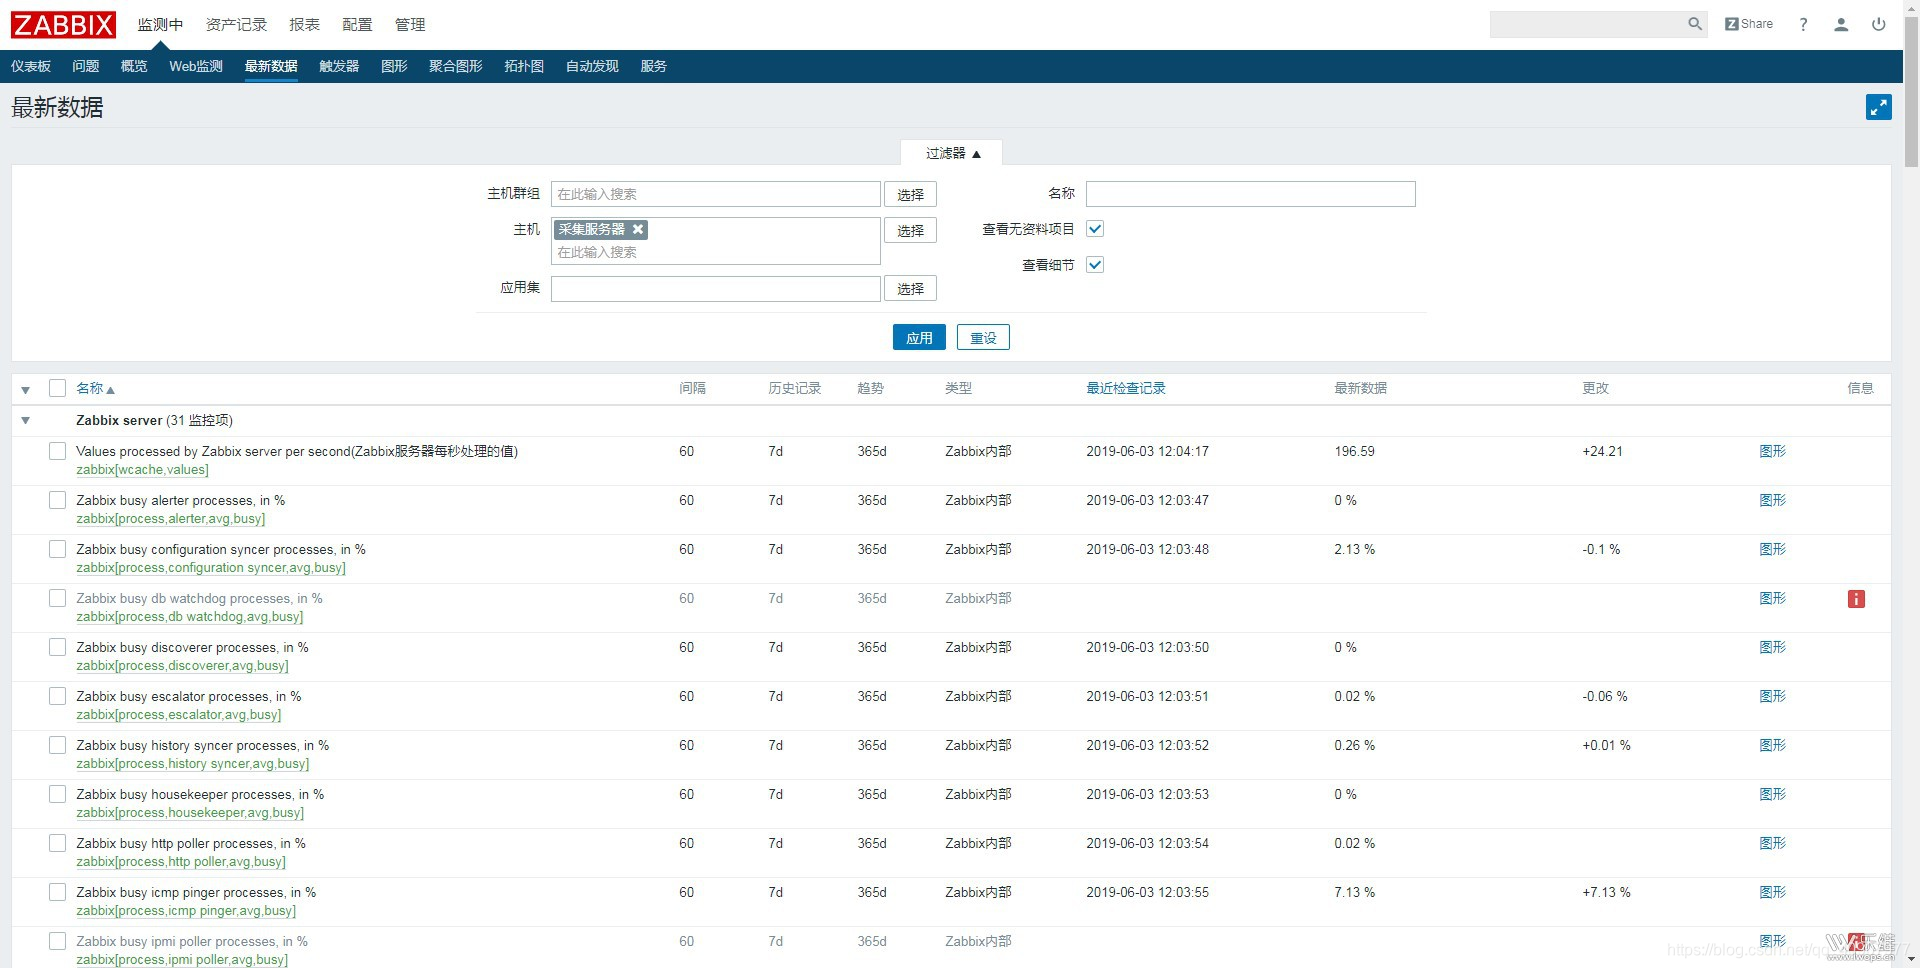Open red info icon for db watchdog row
This screenshot has height=968, width=1920.
click(x=1856, y=599)
